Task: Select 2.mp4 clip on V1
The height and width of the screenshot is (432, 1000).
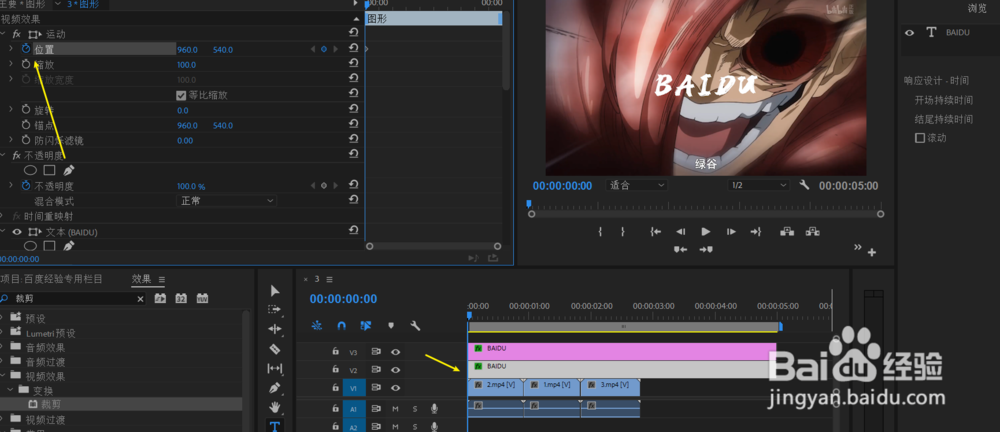Action: pos(496,387)
